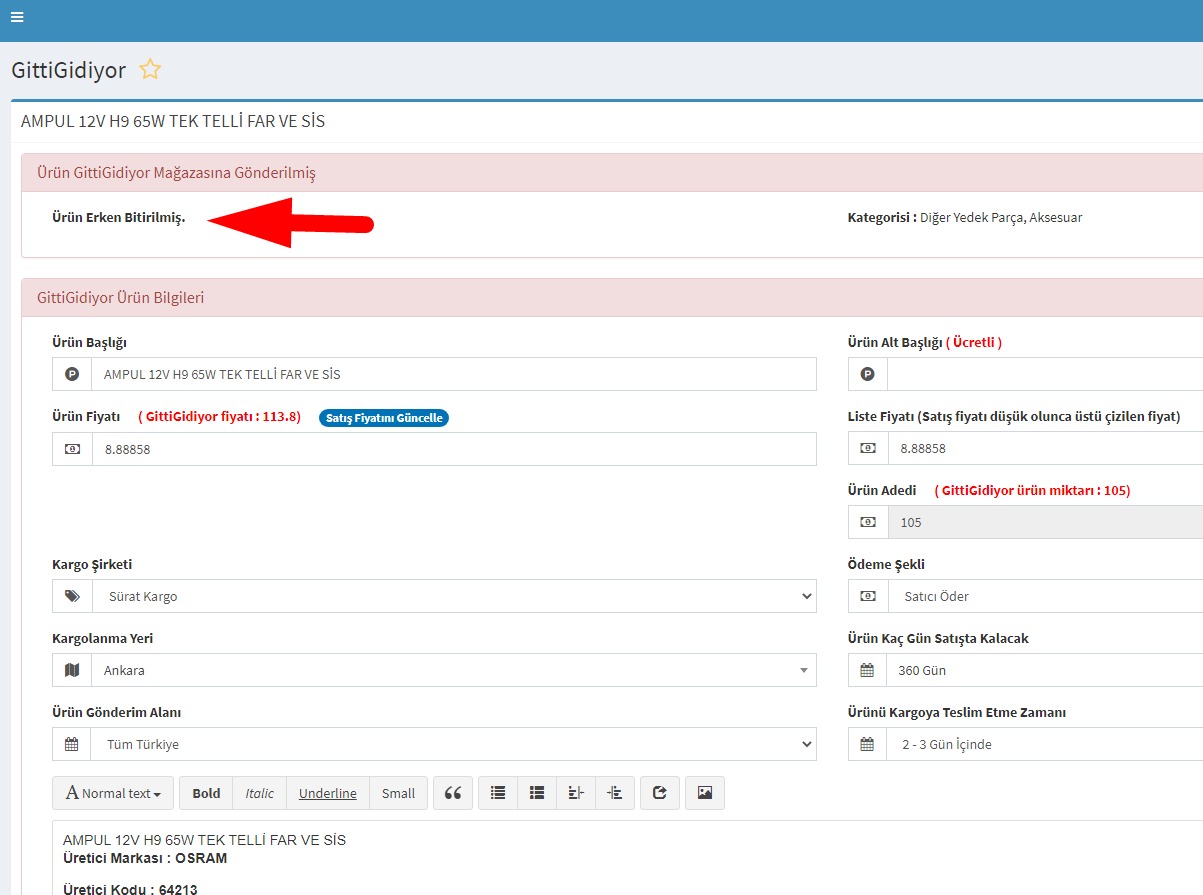Viewport: 1203px width, 895px height.
Task: Open the hamburger menu in top bar
Action: click(x=17, y=17)
